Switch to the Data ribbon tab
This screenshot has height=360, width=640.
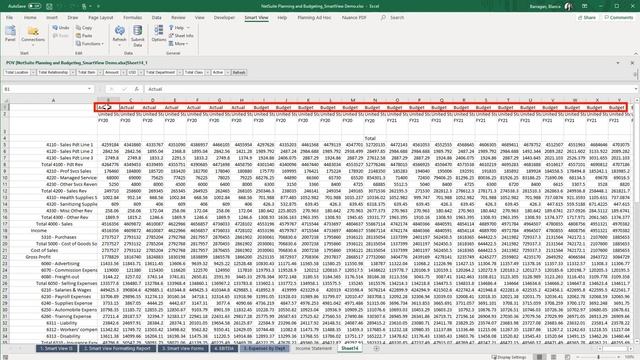click(x=156, y=18)
